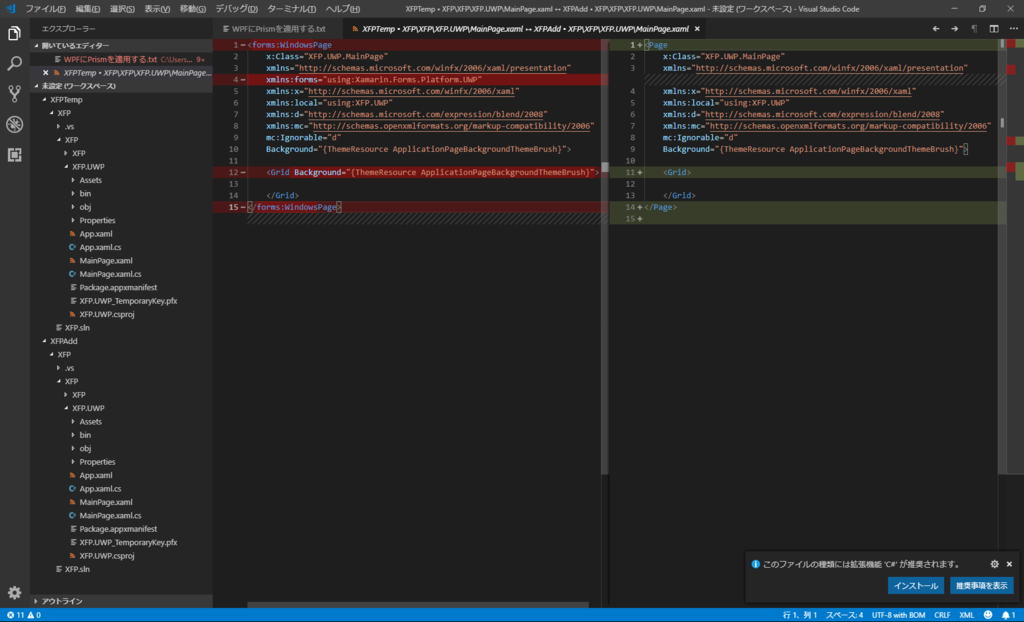Open the Manage gear at bottom left
Screen dimensions: 1024x622
click(14, 593)
